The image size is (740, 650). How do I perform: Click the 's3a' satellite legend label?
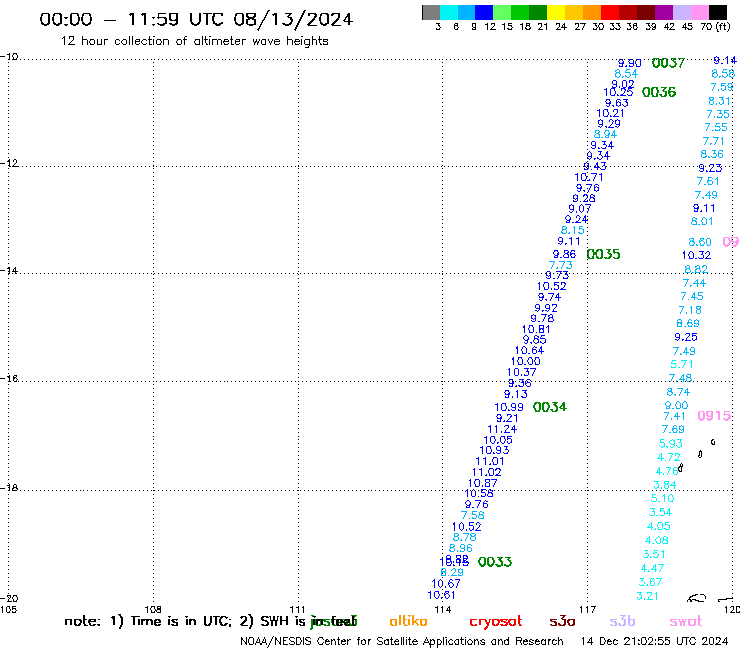[x=562, y=622]
